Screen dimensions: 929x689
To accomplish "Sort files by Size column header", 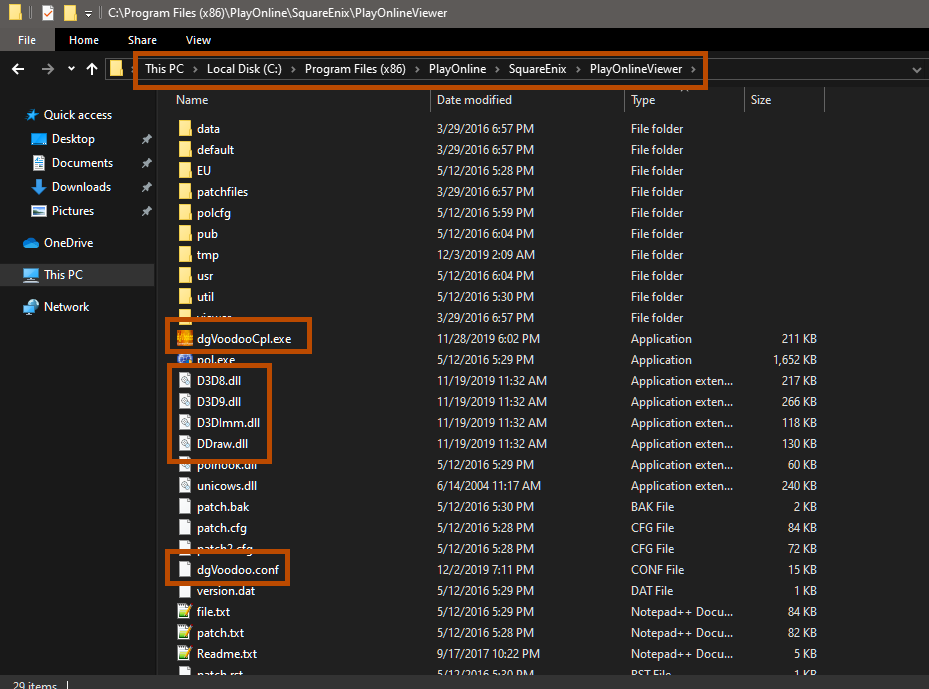I will (x=761, y=100).
